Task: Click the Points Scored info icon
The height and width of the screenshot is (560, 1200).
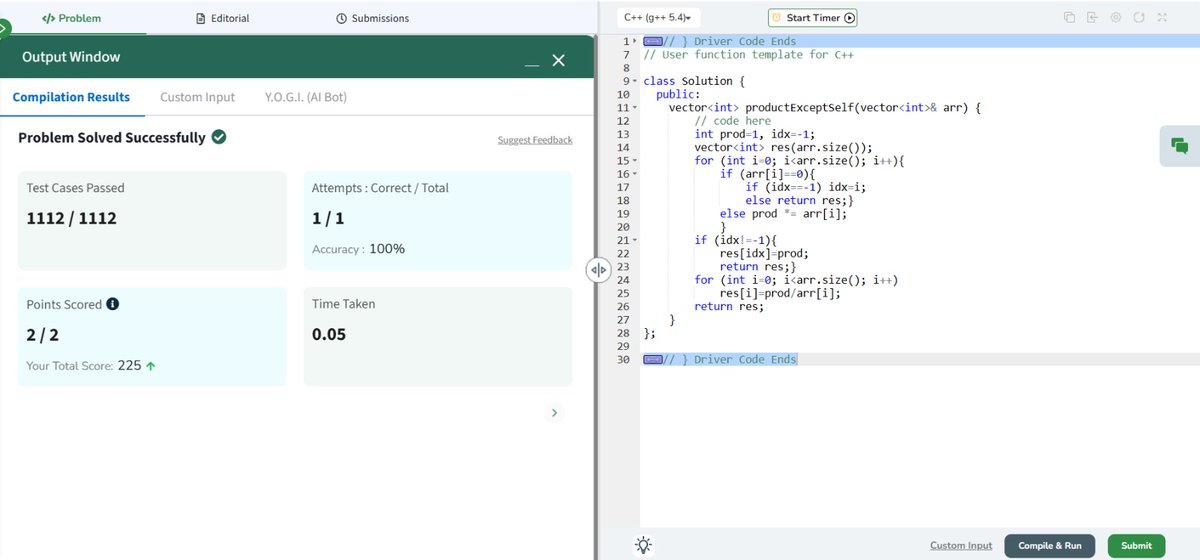Action: 113,304
